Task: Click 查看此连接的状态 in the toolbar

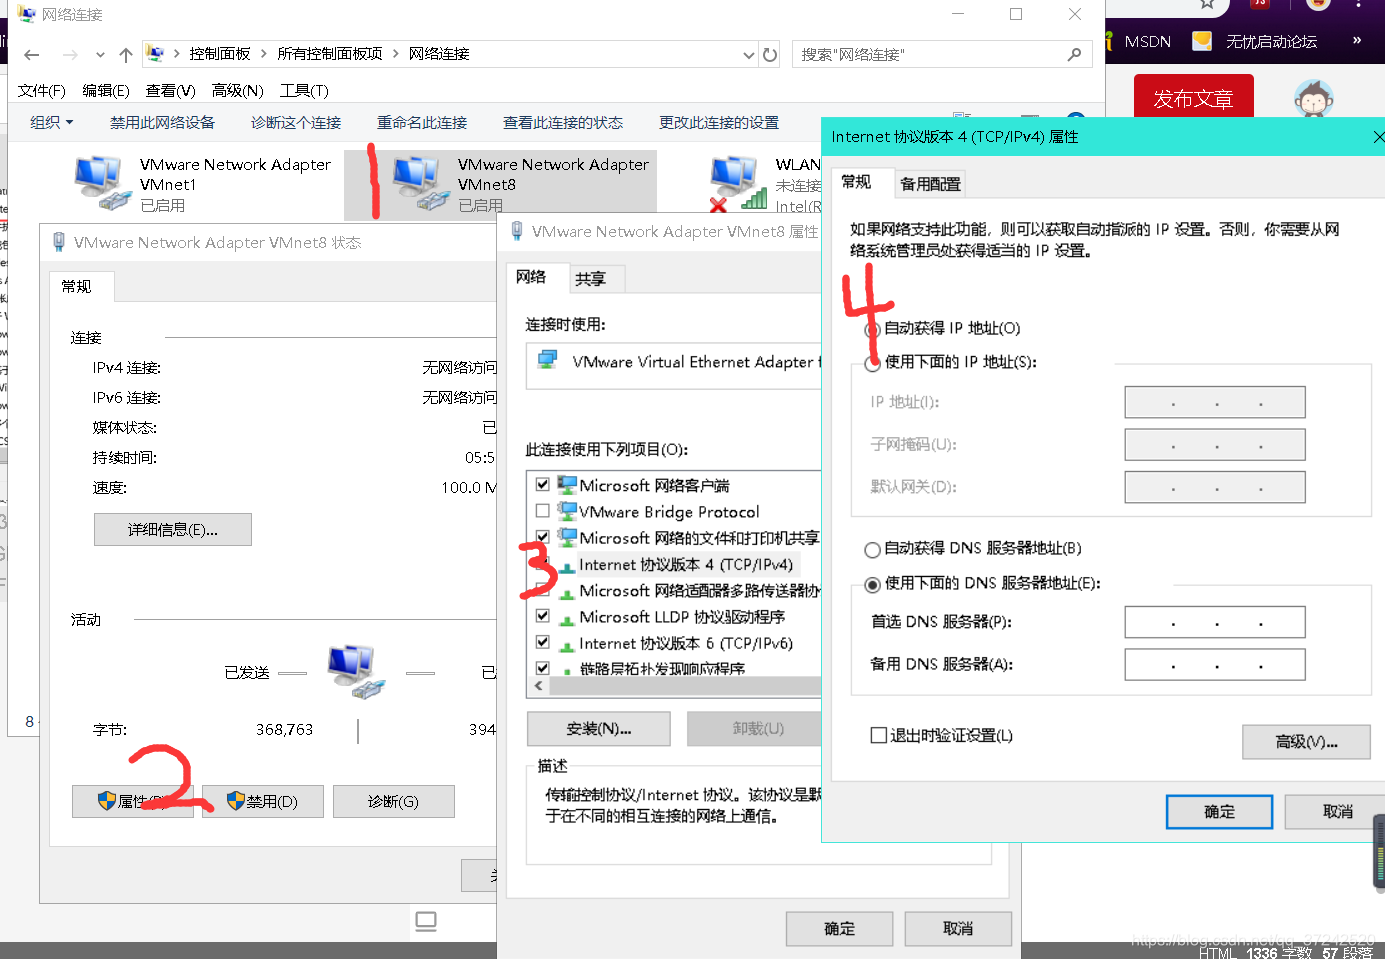Action: tap(563, 122)
